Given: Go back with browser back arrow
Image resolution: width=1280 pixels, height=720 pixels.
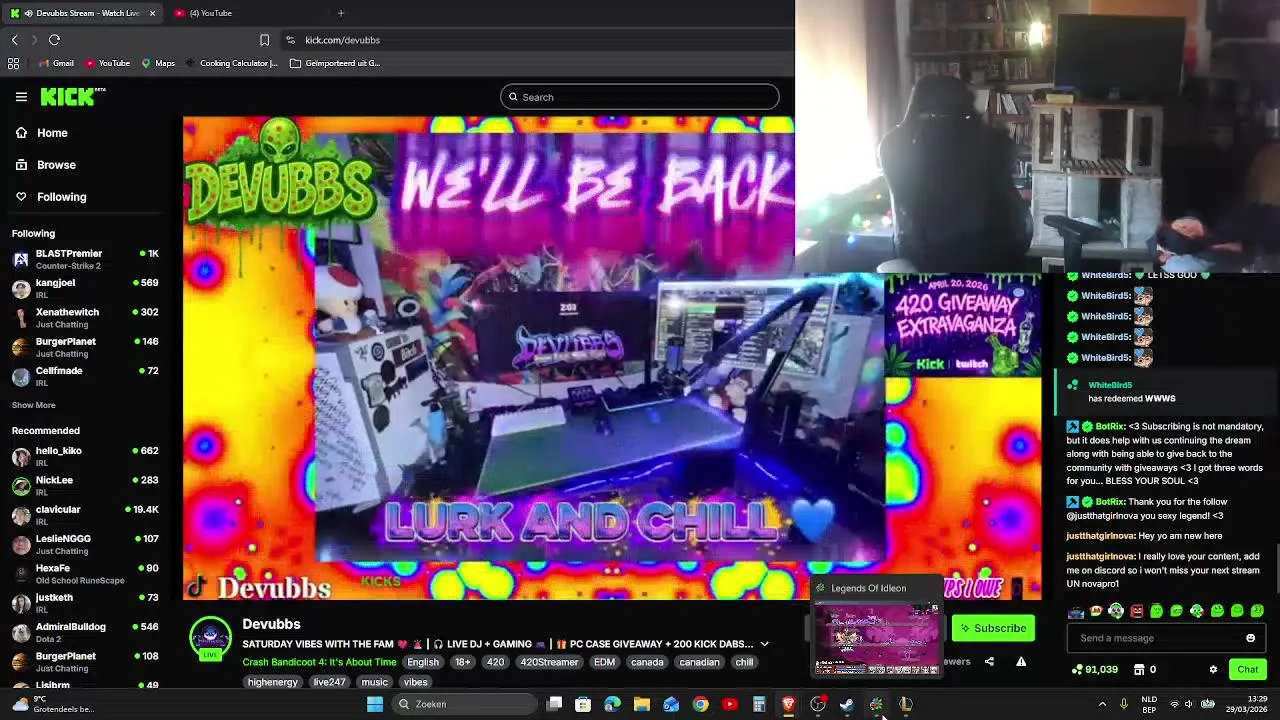Looking at the screenshot, I should pyautogui.click(x=14, y=40).
